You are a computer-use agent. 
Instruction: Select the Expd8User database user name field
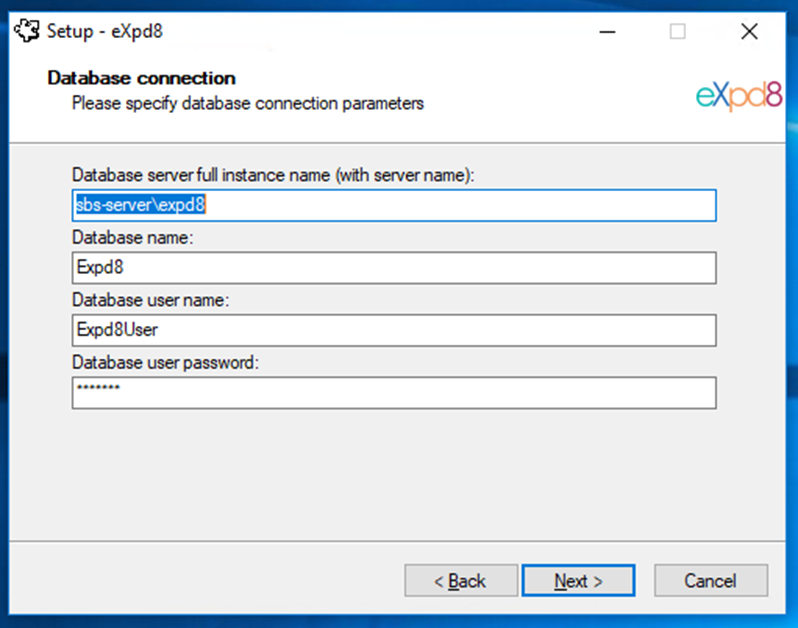click(x=394, y=330)
